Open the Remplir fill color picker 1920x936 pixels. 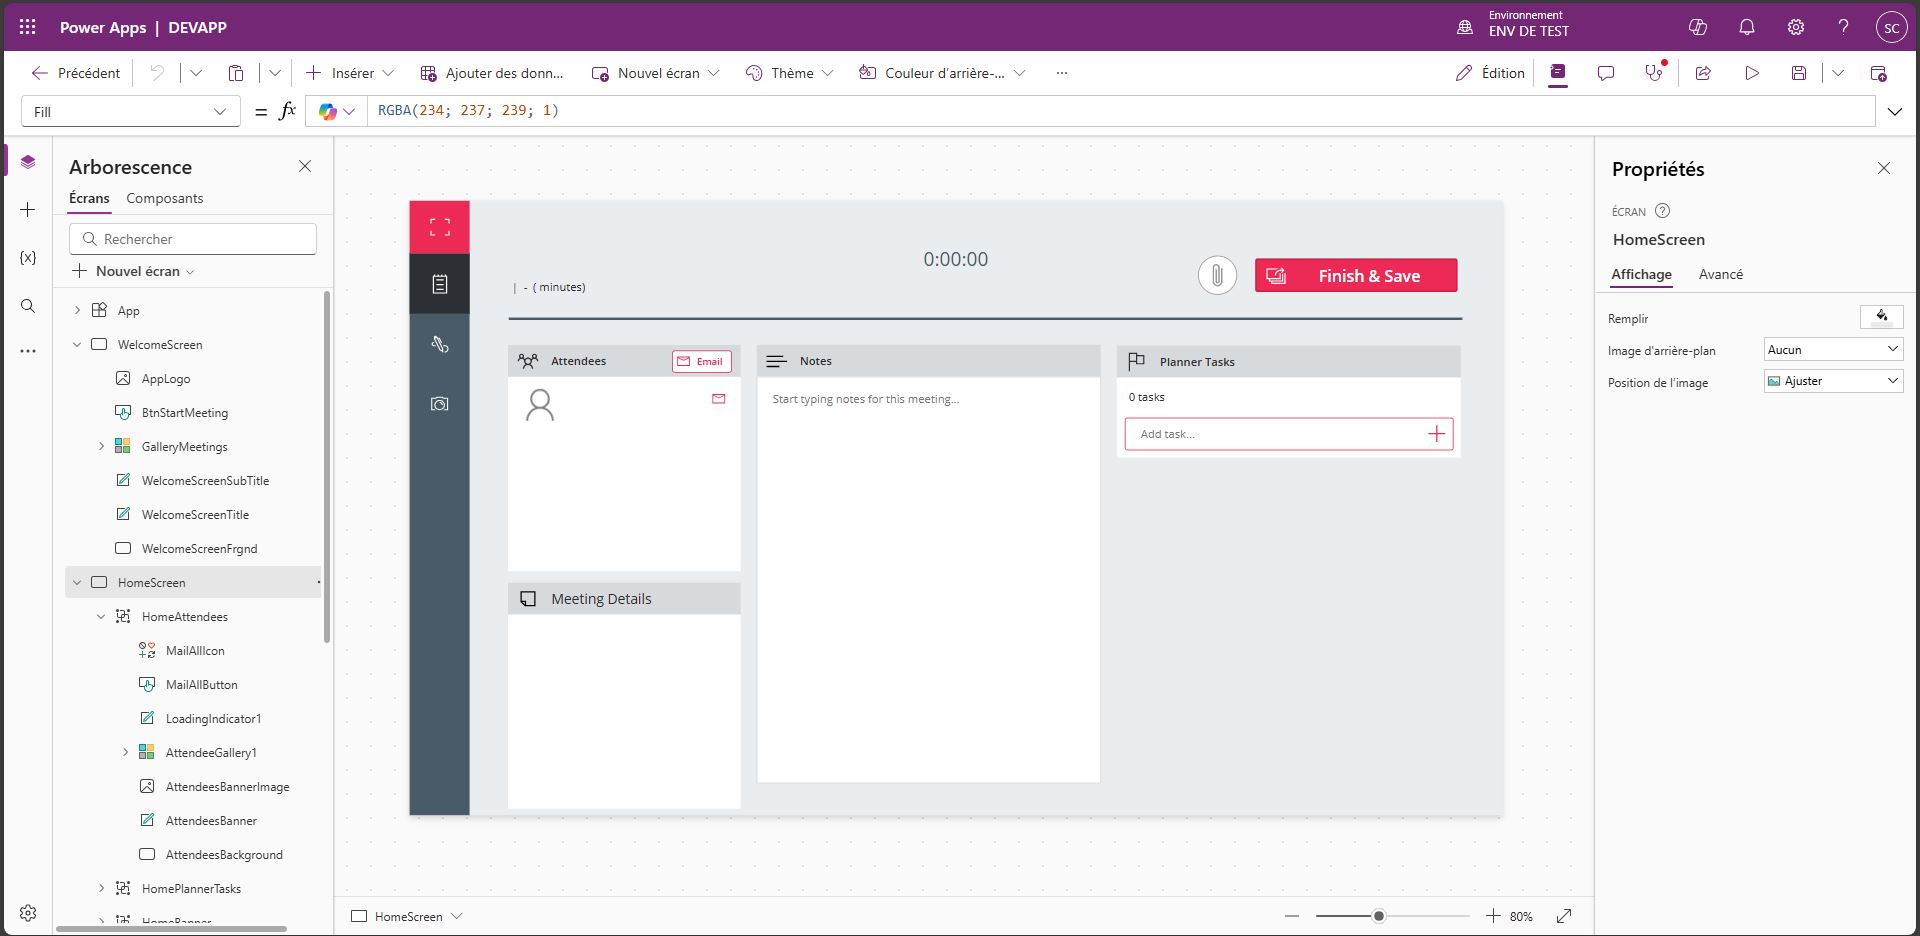click(x=1881, y=317)
